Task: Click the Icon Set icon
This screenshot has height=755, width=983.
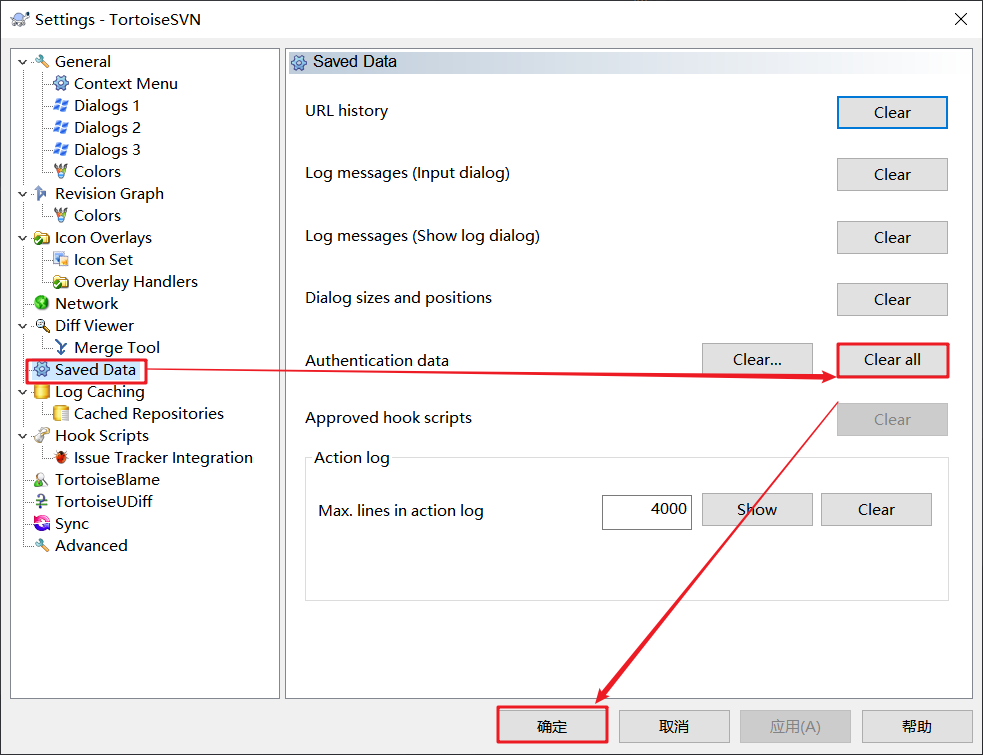Action: tap(61, 260)
